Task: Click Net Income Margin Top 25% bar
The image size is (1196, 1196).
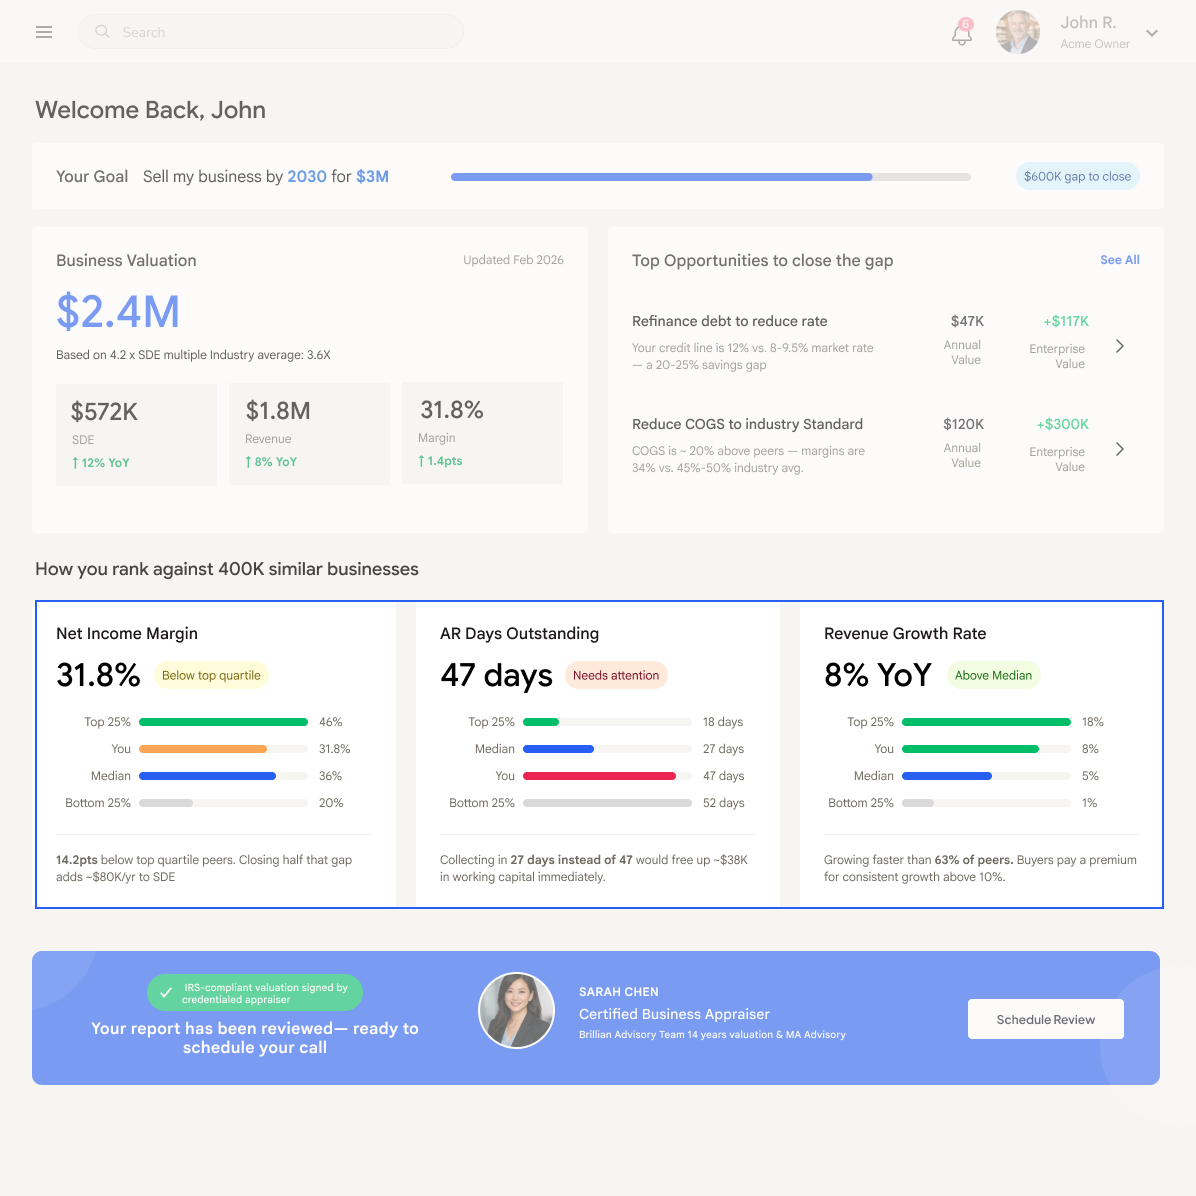Action: pyautogui.click(x=223, y=722)
